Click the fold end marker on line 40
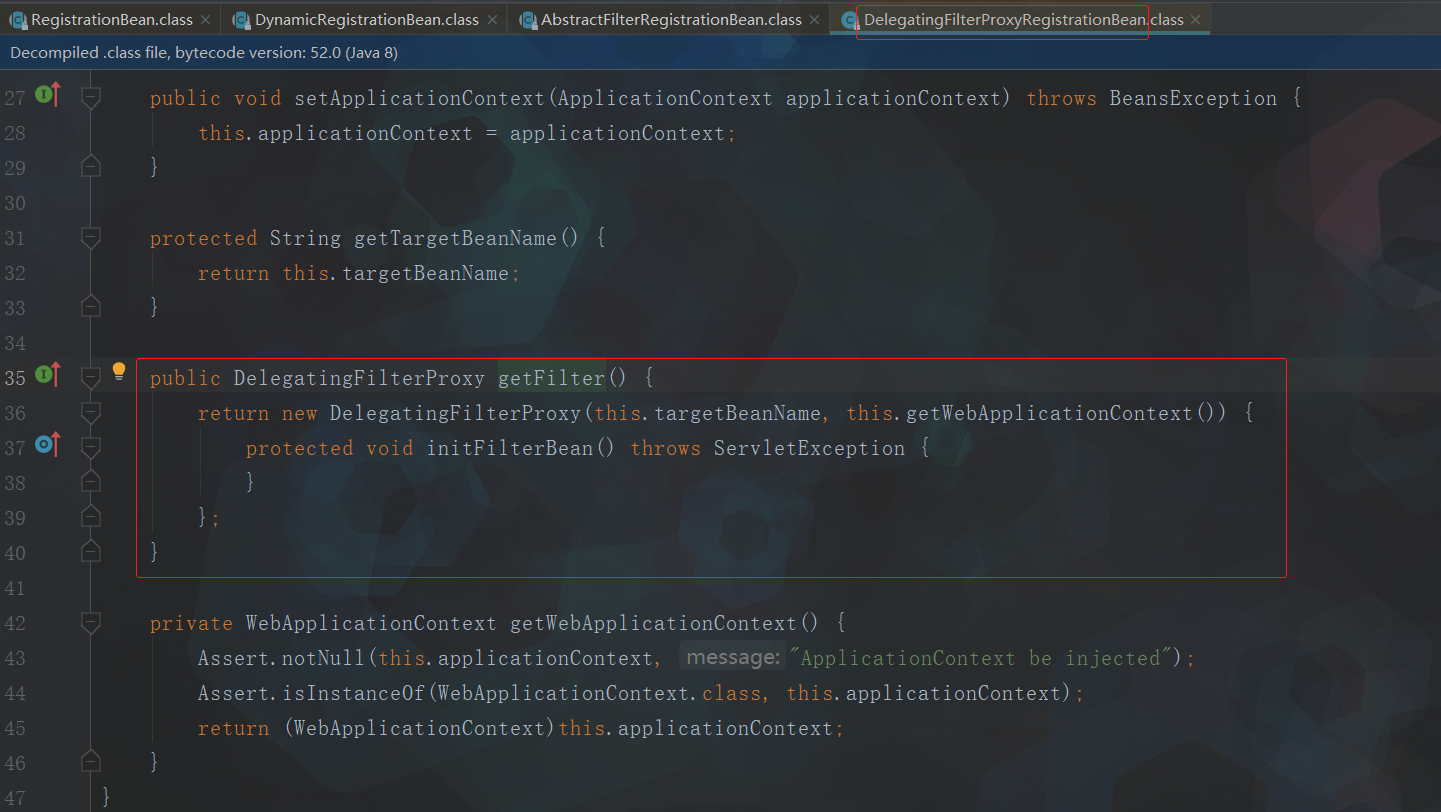This screenshot has width=1441, height=812. pos(91,551)
